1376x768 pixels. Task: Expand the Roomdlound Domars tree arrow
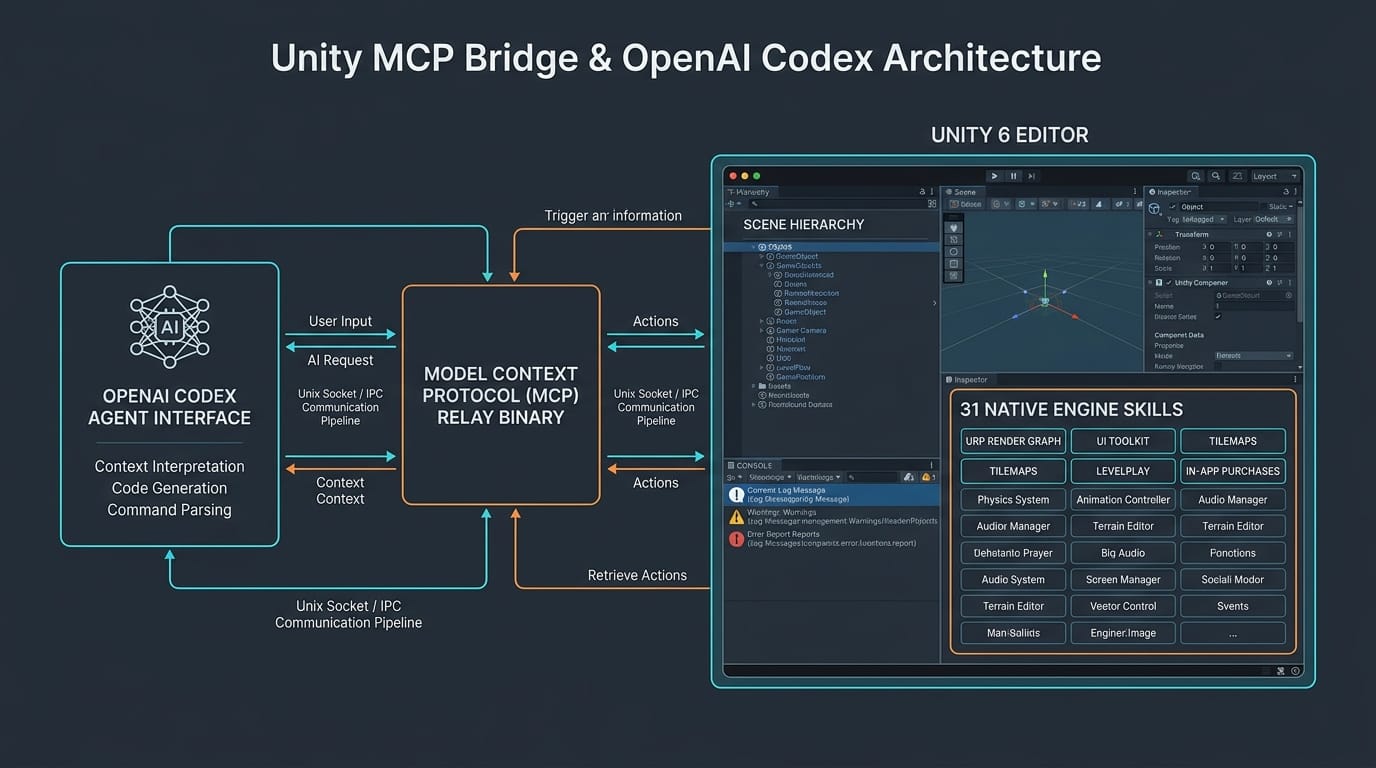(753, 405)
